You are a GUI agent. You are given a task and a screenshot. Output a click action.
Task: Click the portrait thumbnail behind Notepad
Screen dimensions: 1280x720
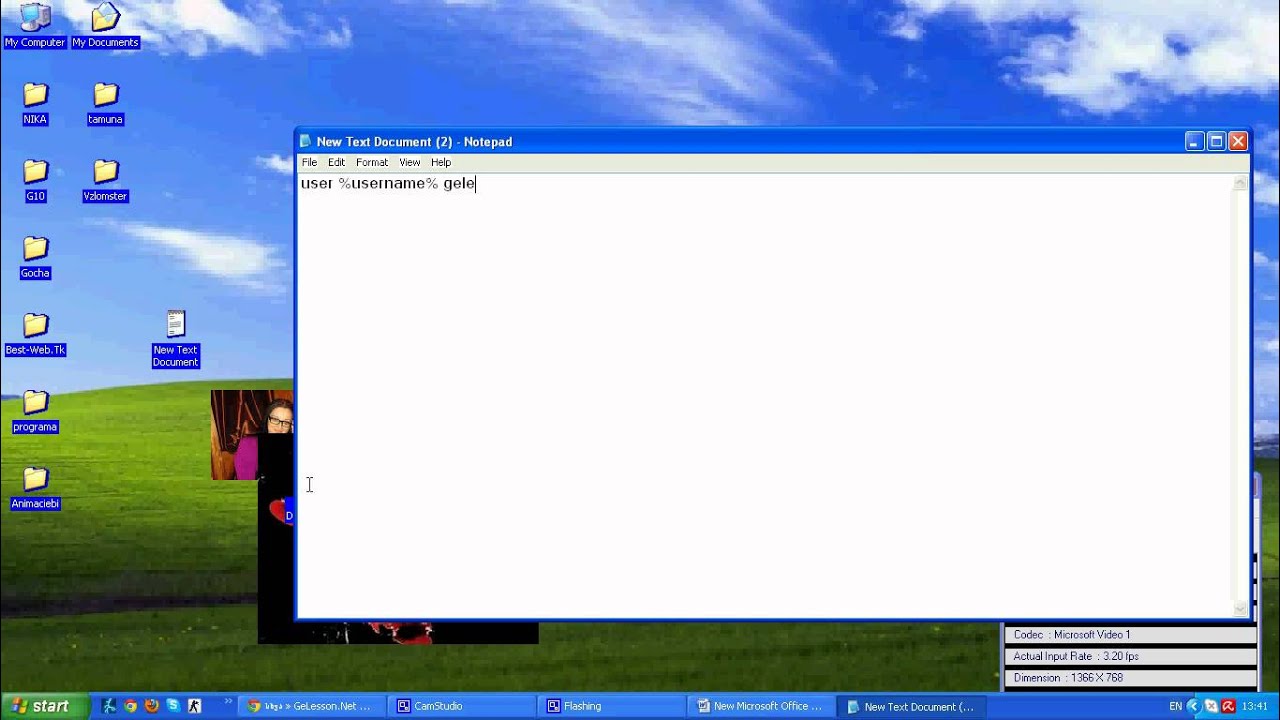[252, 435]
